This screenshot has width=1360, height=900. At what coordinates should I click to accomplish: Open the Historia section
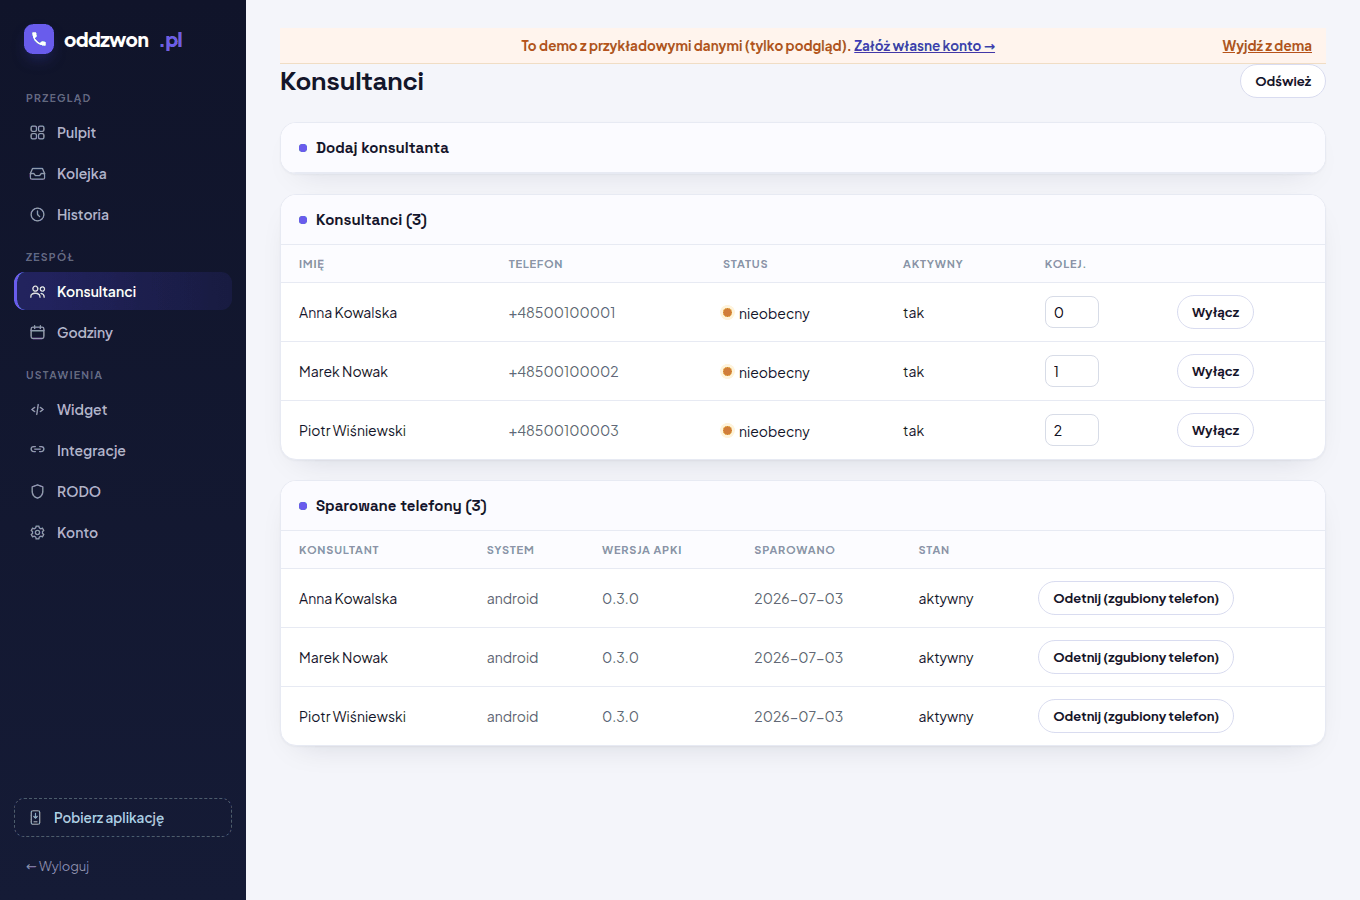(123, 215)
